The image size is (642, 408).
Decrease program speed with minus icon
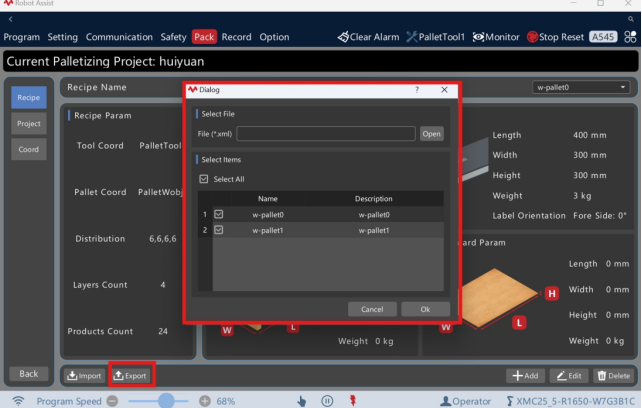[x=113, y=401]
